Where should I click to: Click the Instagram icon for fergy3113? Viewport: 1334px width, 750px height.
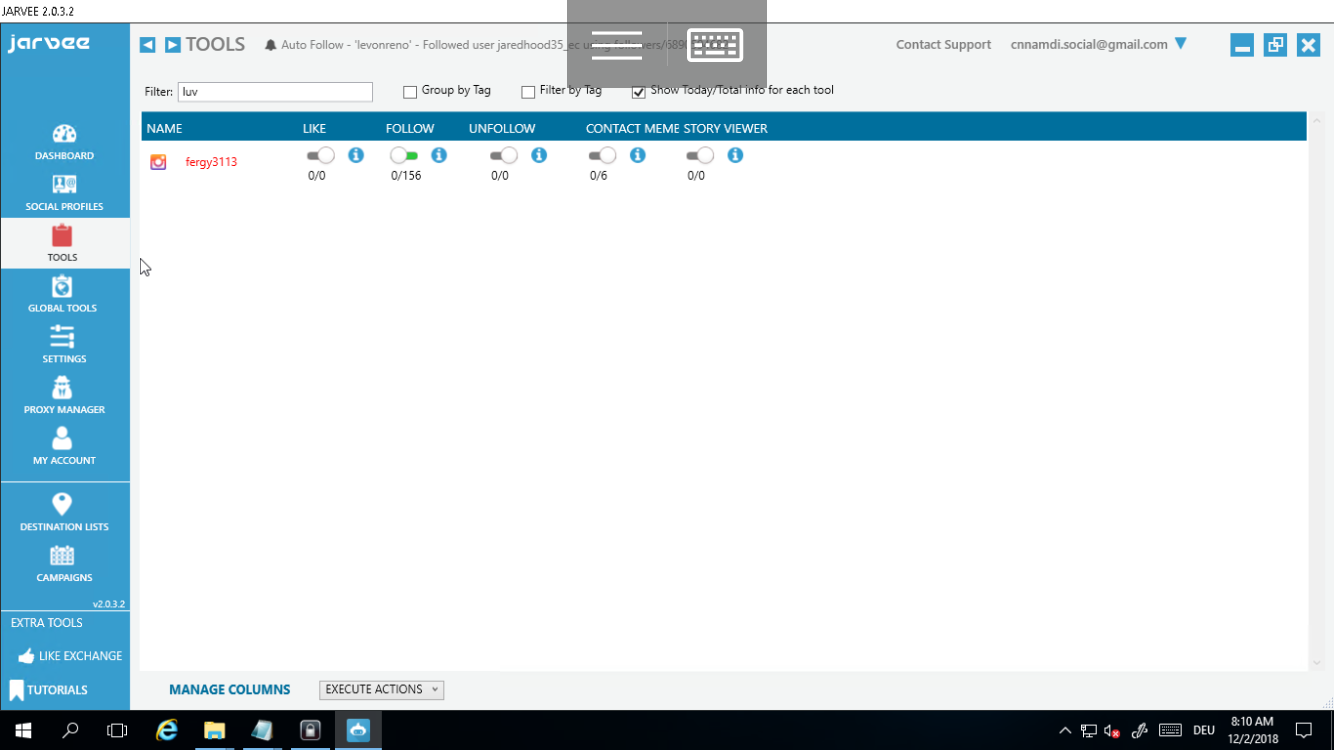click(x=158, y=162)
